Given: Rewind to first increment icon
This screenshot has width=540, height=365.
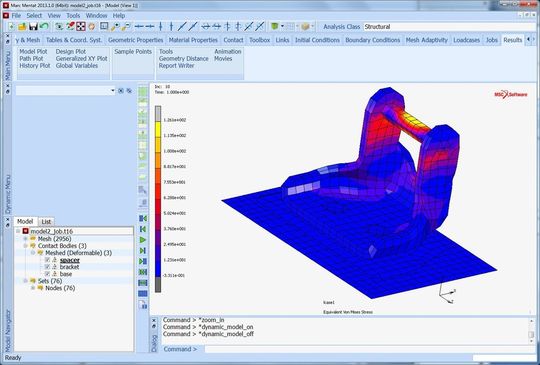Looking at the screenshot, I should (143, 218).
